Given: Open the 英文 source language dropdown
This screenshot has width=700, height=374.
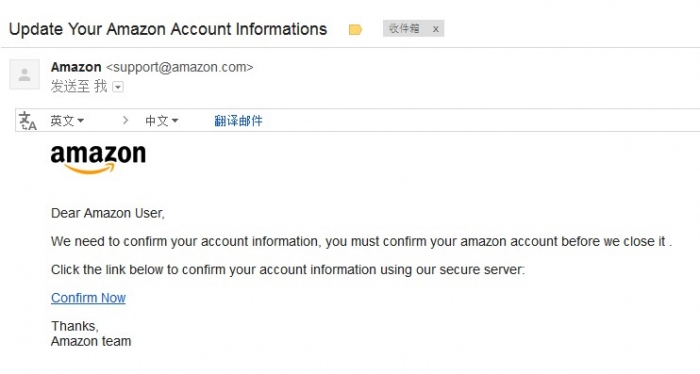Looking at the screenshot, I should coord(67,121).
